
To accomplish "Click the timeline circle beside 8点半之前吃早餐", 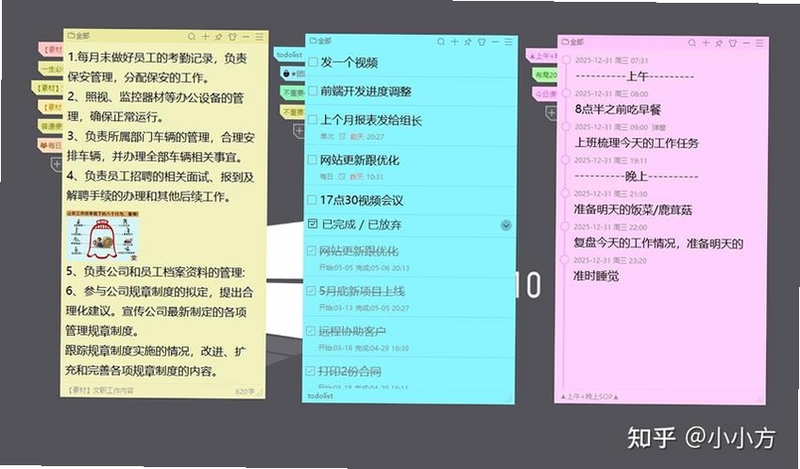I will coord(566,93).
